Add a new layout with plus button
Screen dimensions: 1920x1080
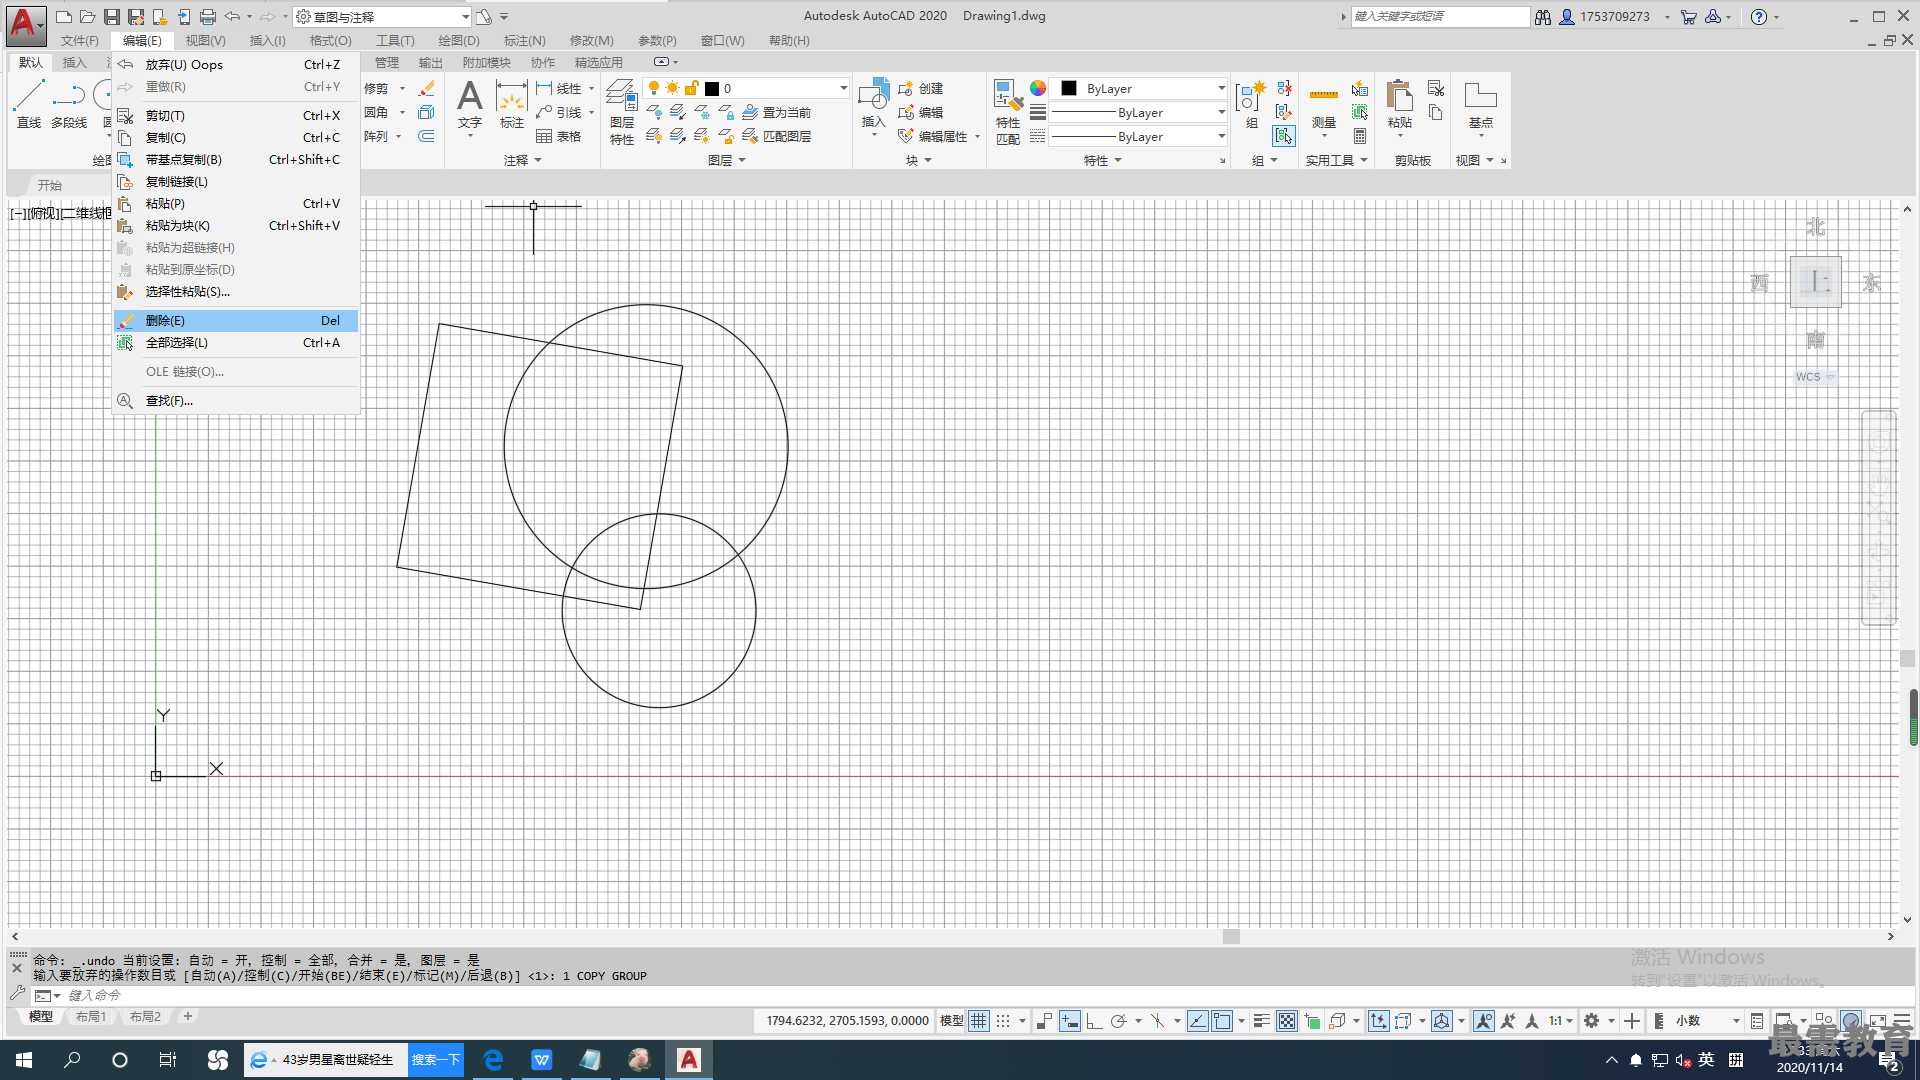coord(187,1016)
